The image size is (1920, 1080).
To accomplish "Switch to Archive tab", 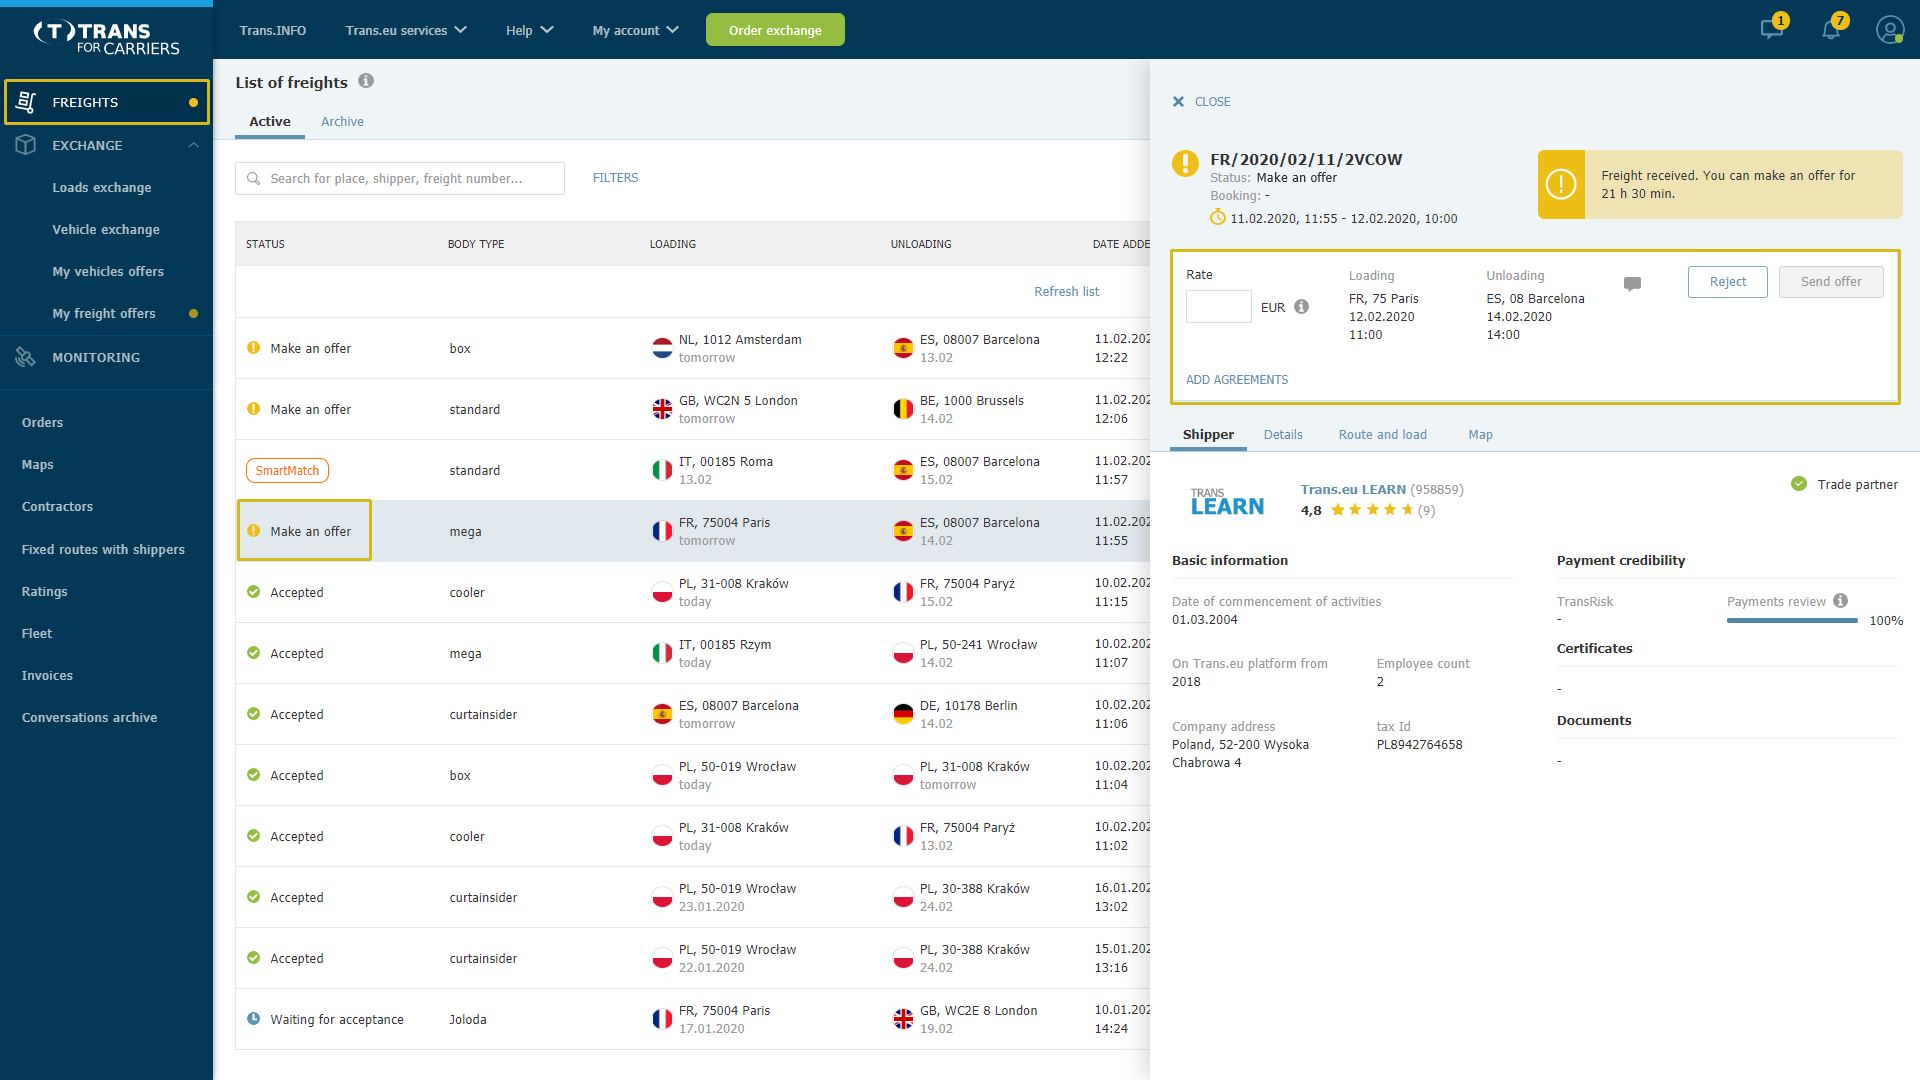I will click(x=342, y=121).
